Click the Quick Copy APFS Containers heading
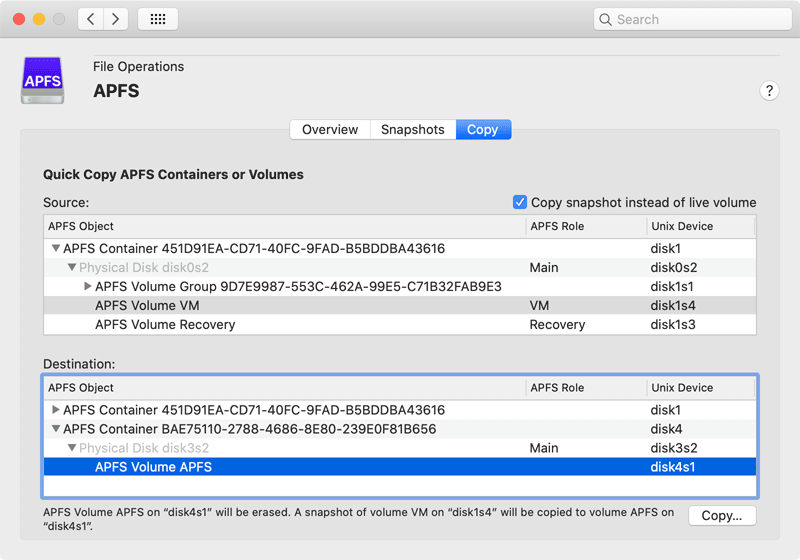The width and height of the screenshot is (800, 560). tap(173, 174)
